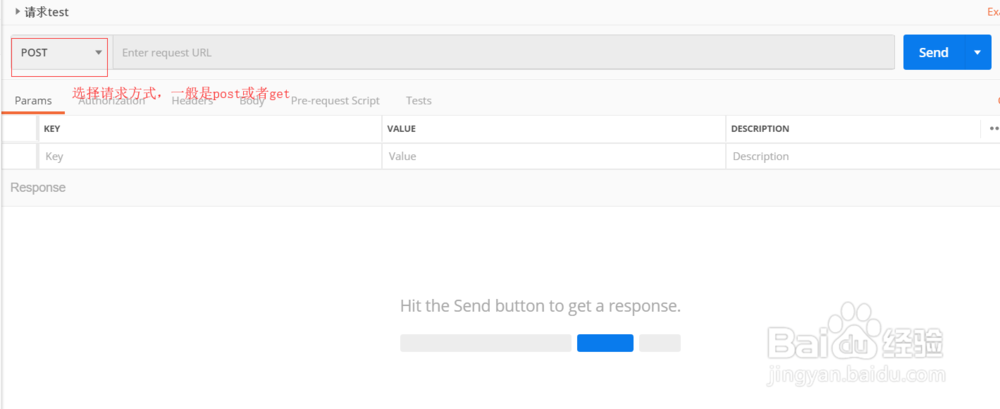Click the DESCRIPTION column header
Viewport: 1000px width, 409px height.
pos(760,129)
